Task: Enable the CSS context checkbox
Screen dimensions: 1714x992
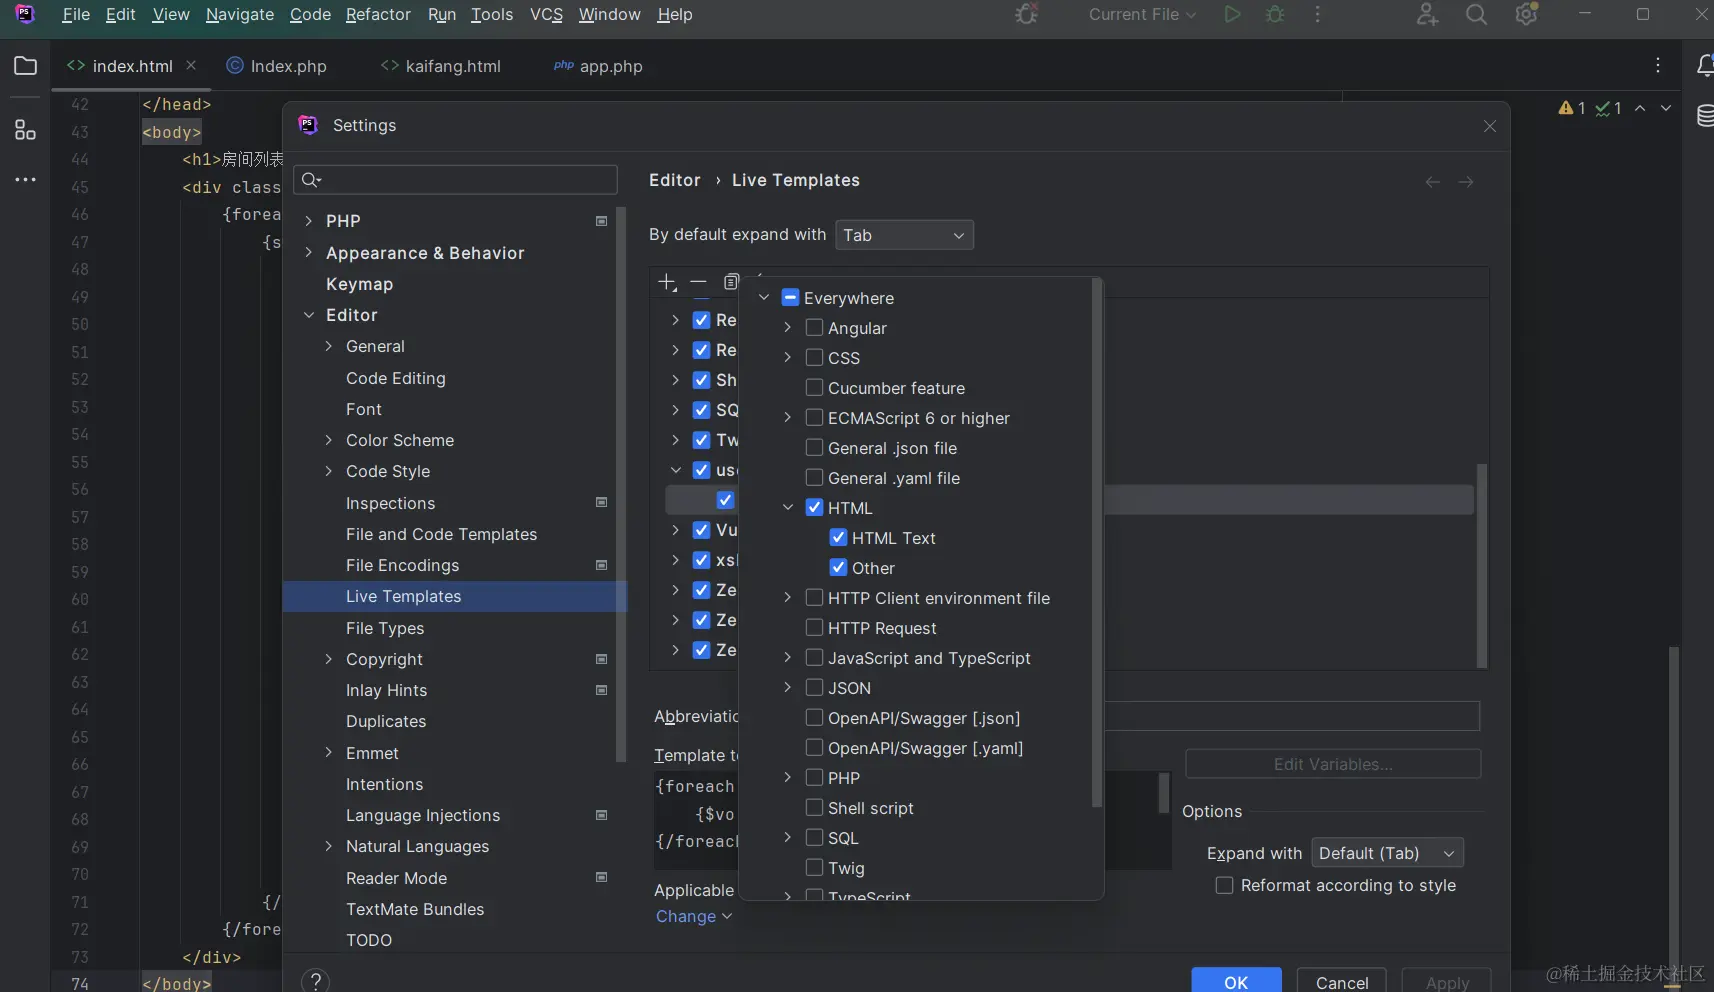Action: click(x=814, y=358)
